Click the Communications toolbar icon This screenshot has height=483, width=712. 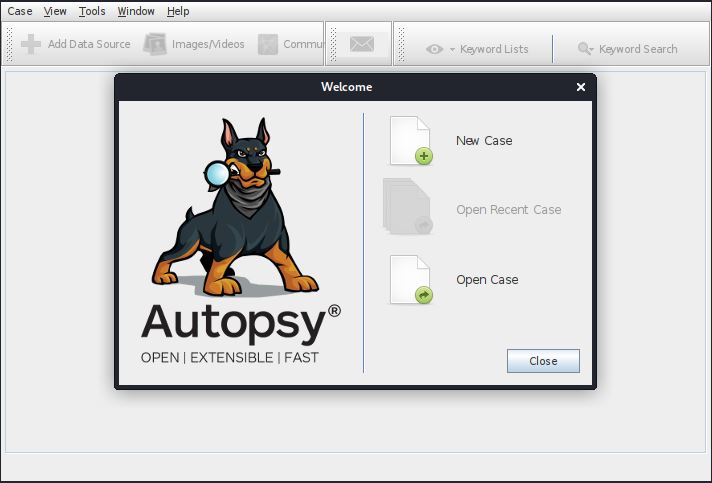[268, 44]
